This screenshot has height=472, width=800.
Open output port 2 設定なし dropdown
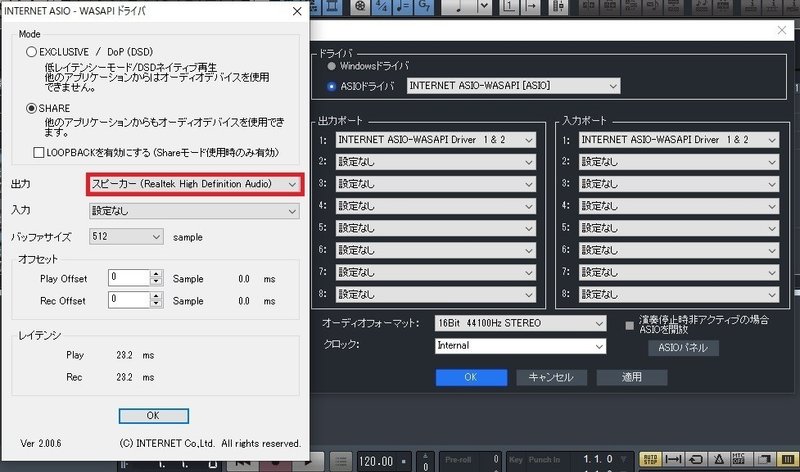click(436, 162)
